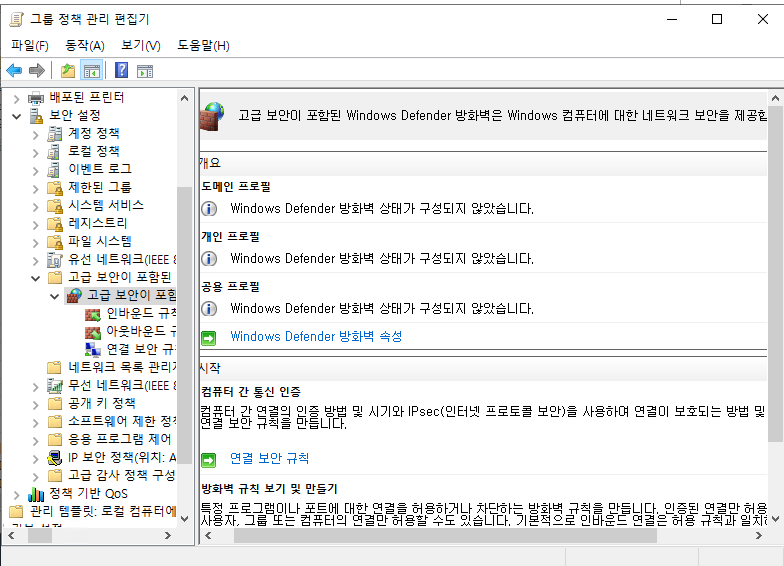Click info icon under 개인 프로필
The height and width of the screenshot is (566, 784).
tap(209, 258)
